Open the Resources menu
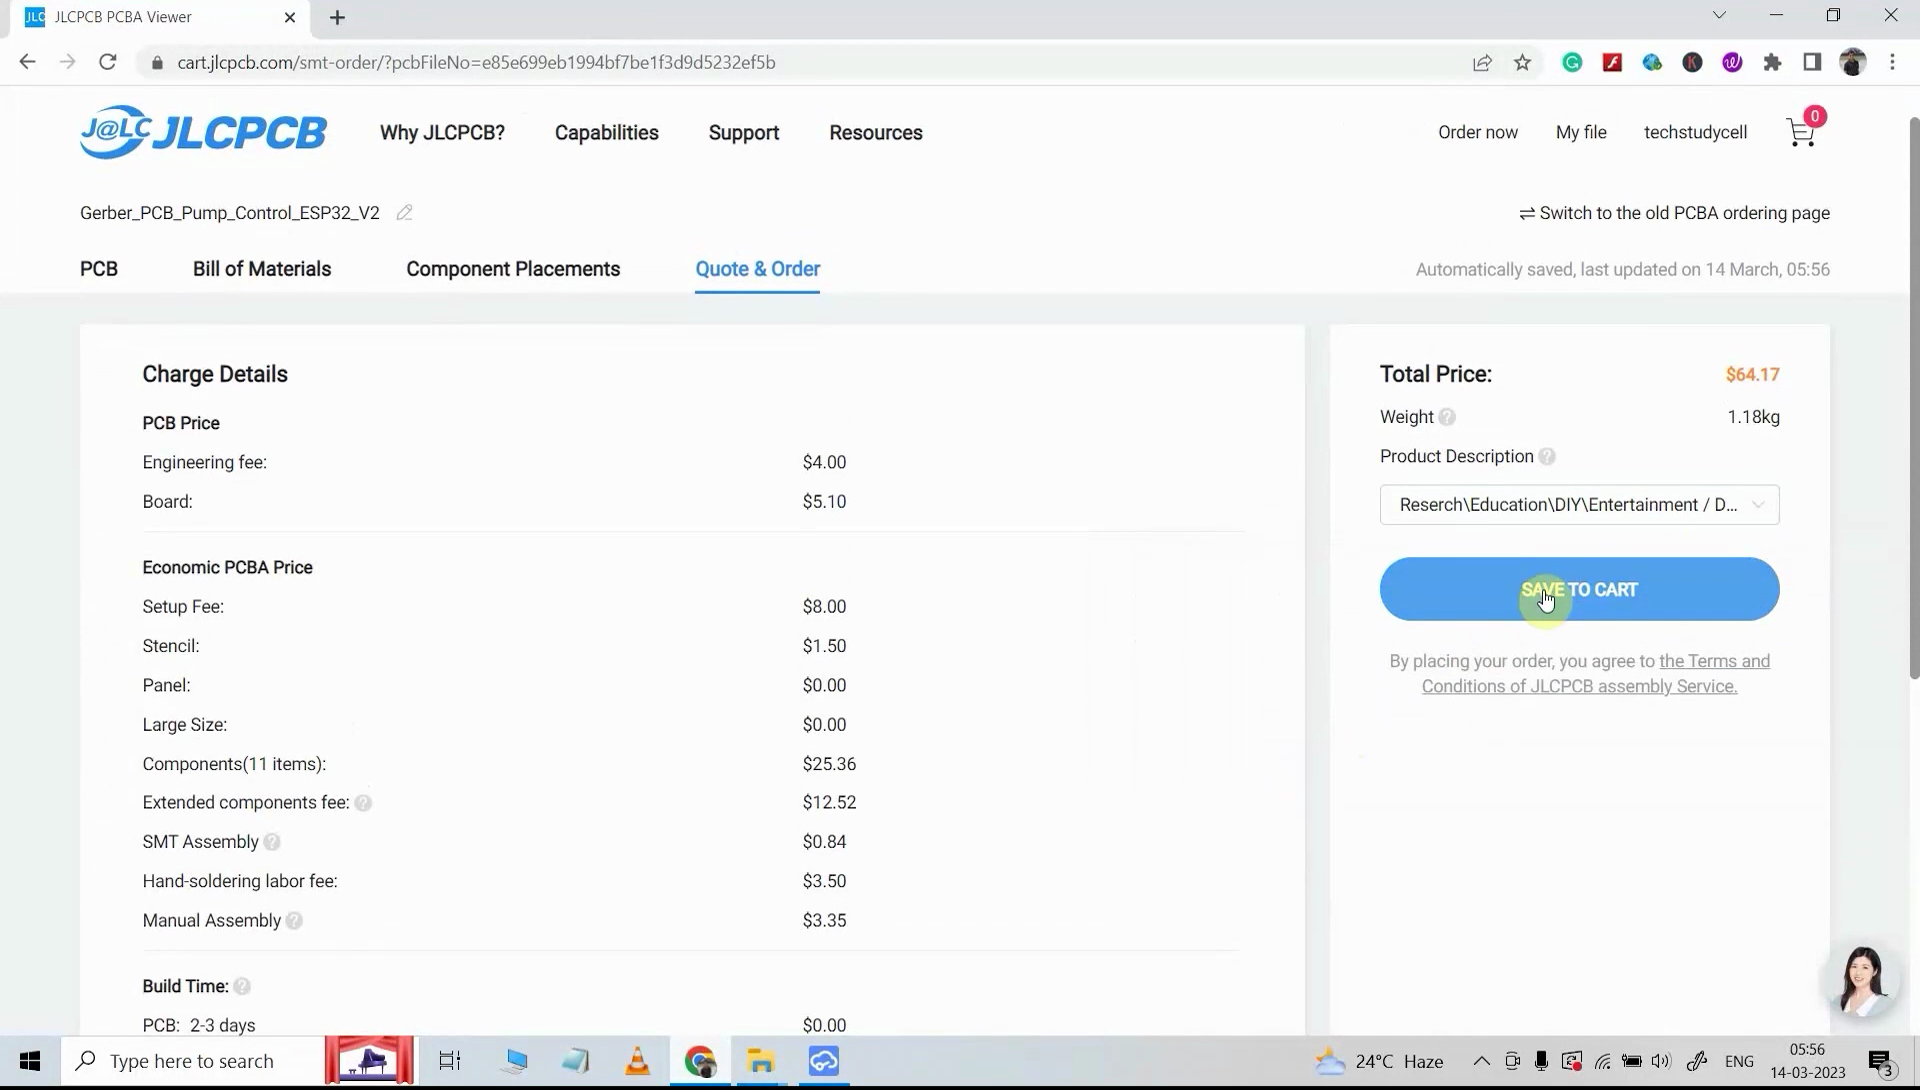 [875, 133]
